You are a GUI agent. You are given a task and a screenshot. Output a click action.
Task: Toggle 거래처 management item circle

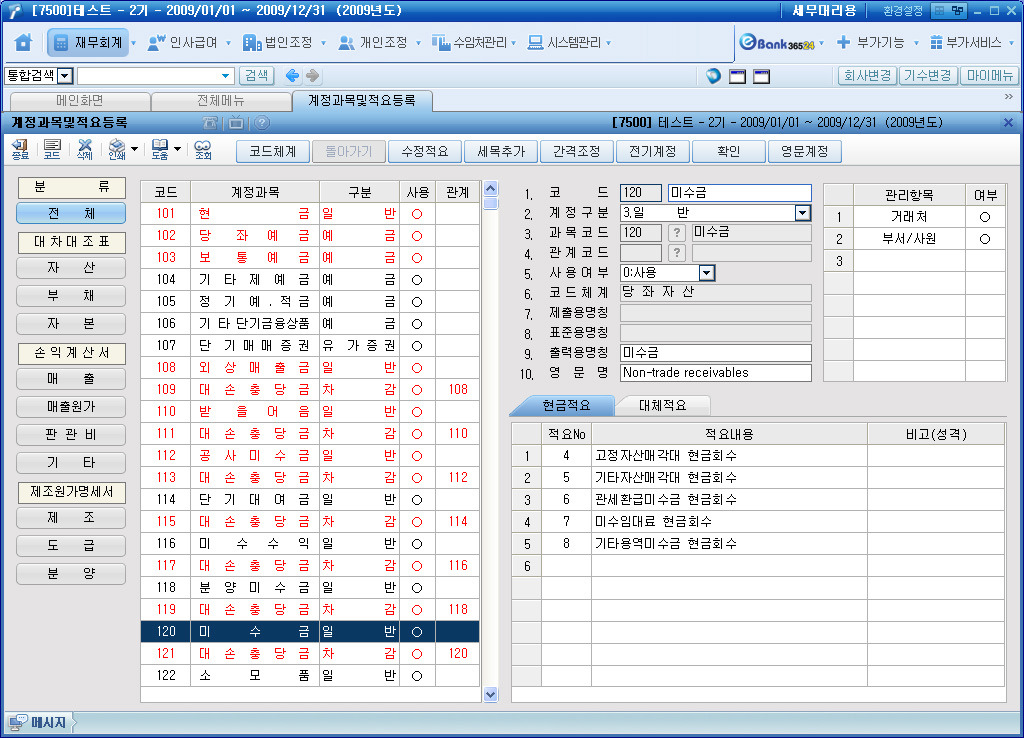click(985, 216)
